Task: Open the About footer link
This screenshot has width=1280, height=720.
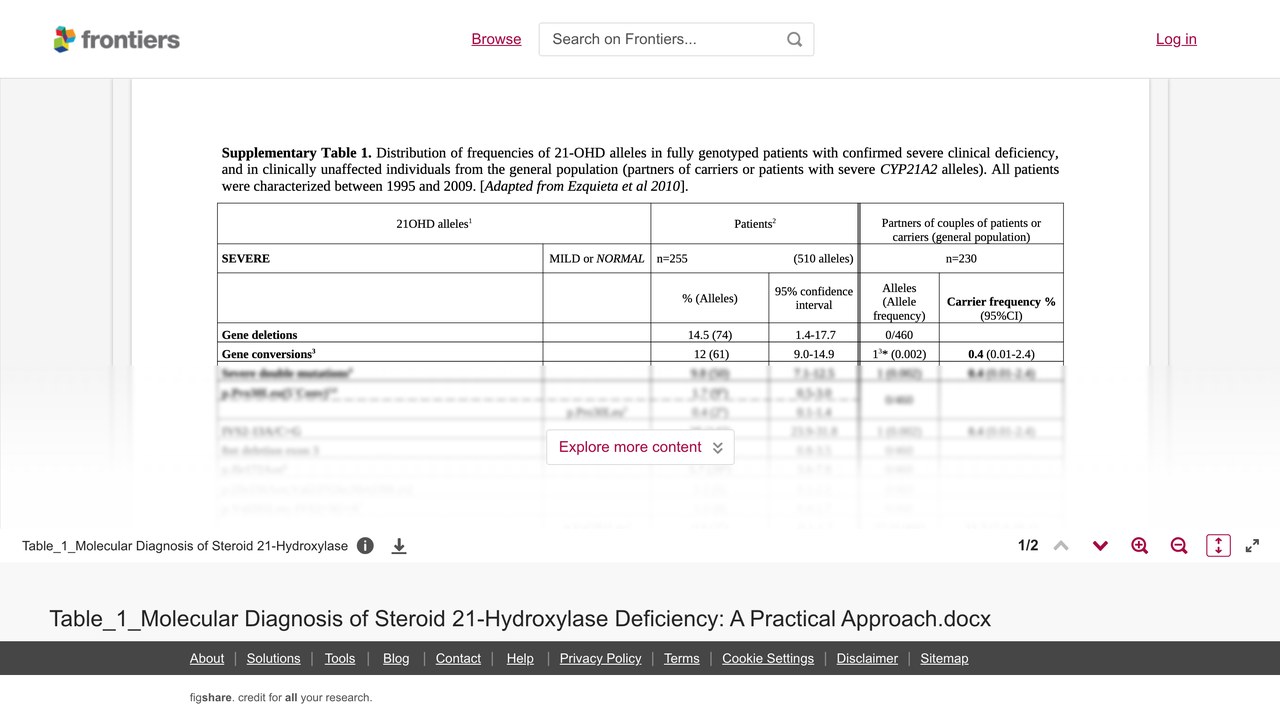Action: tap(207, 658)
